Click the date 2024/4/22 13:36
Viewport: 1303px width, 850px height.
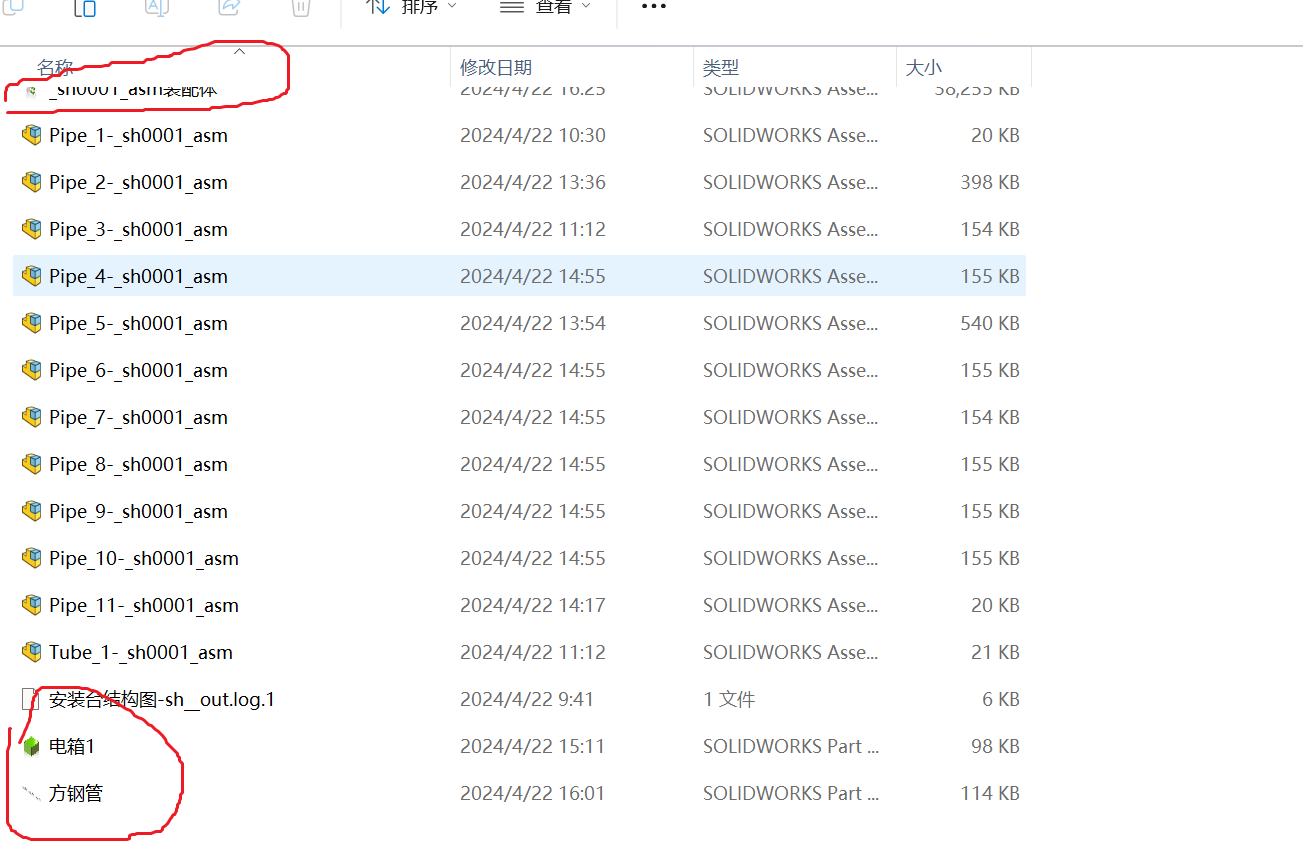(x=533, y=182)
